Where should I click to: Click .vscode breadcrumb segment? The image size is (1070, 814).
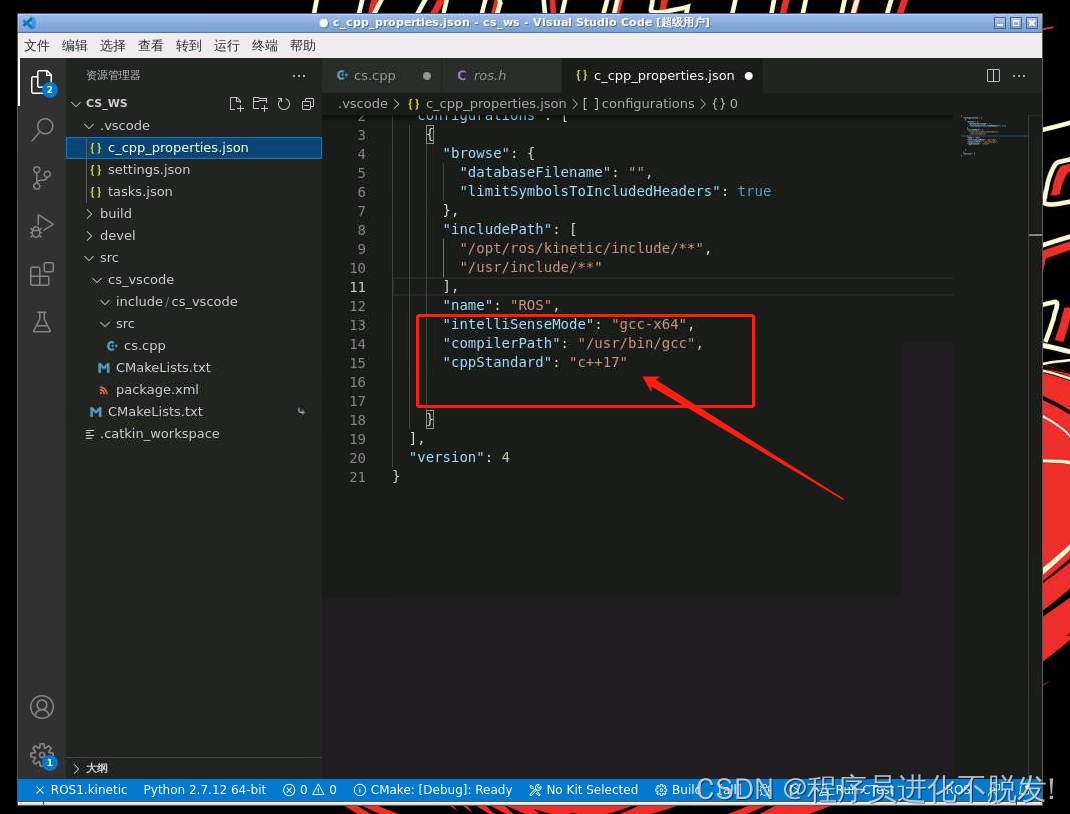pyautogui.click(x=363, y=104)
